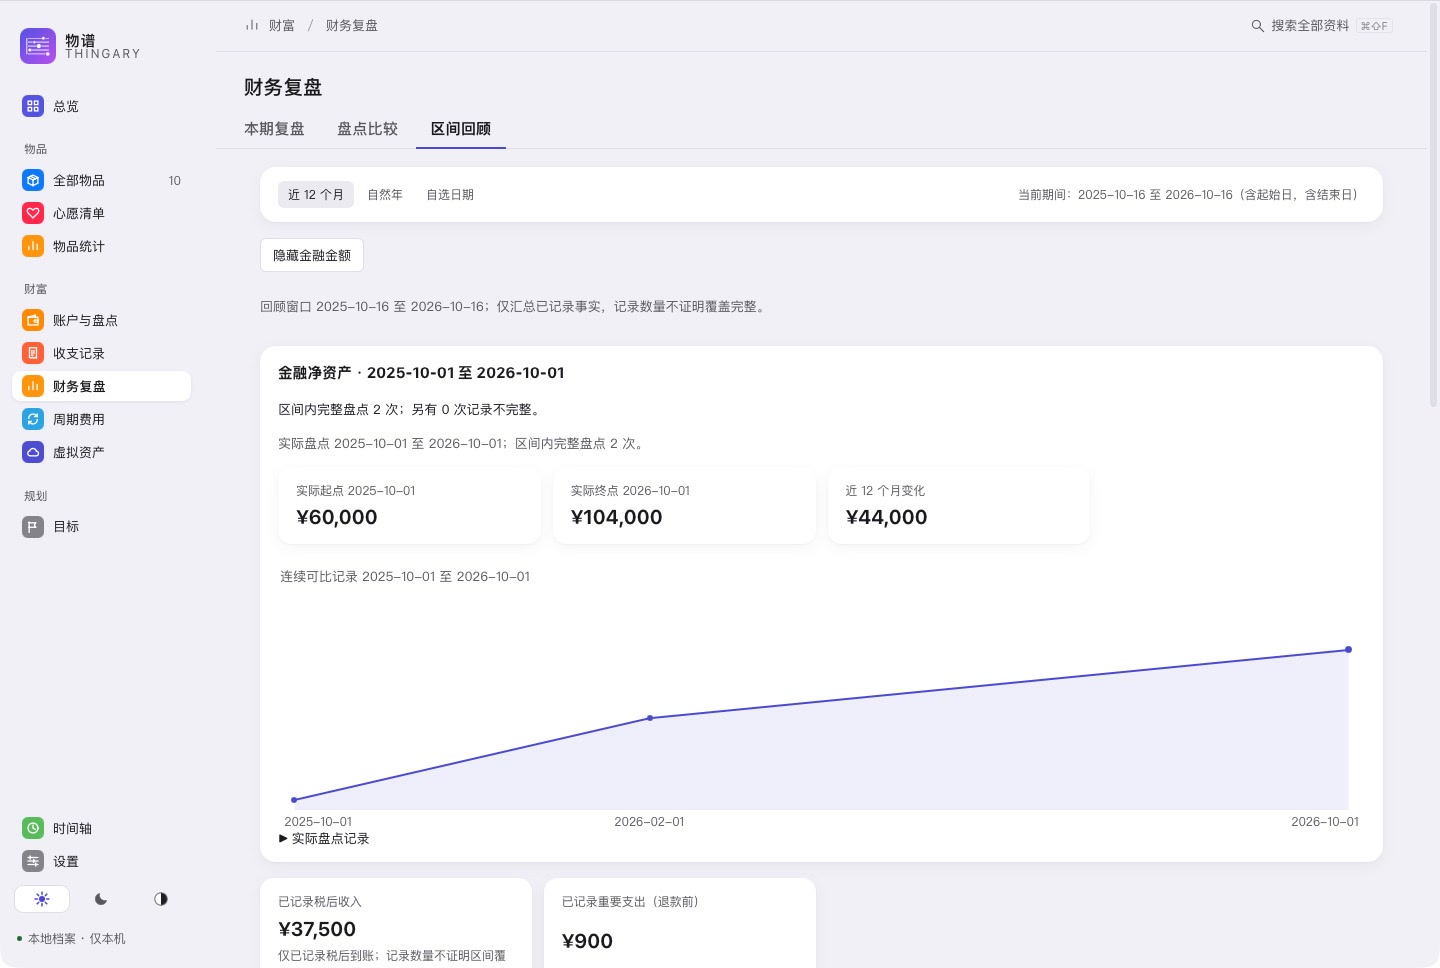Screen dimensions: 1440x968
Task: Switch to 本期复盘 tab
Action: click(274, 129)
